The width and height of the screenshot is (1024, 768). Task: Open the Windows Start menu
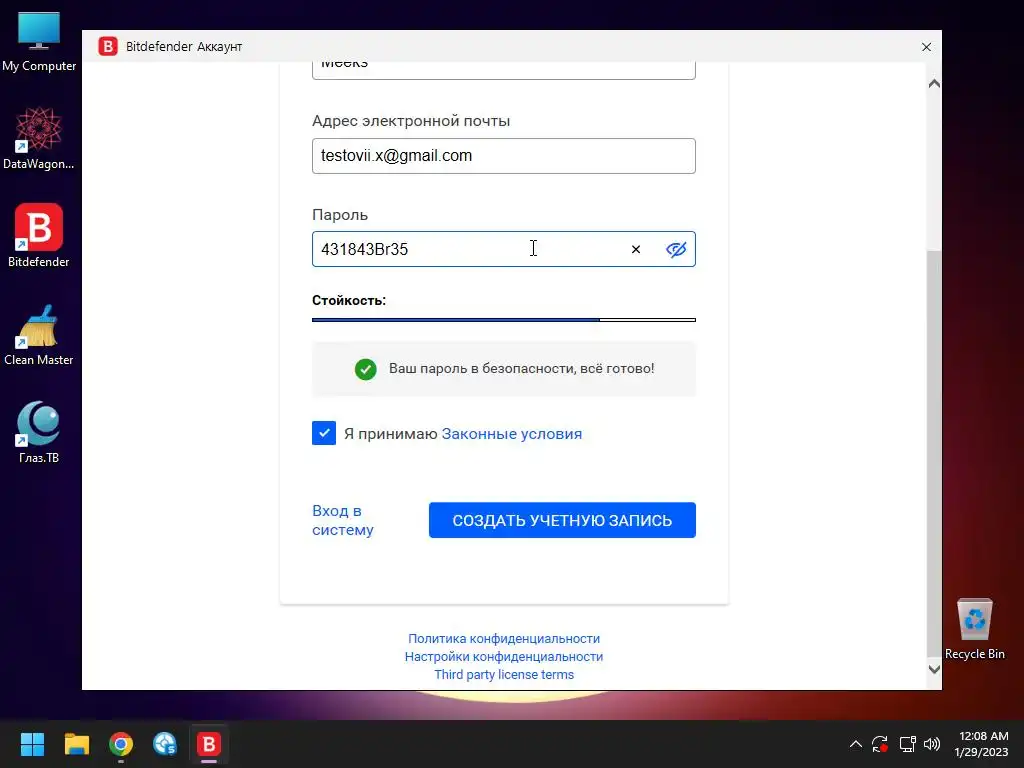pos(32,744)
